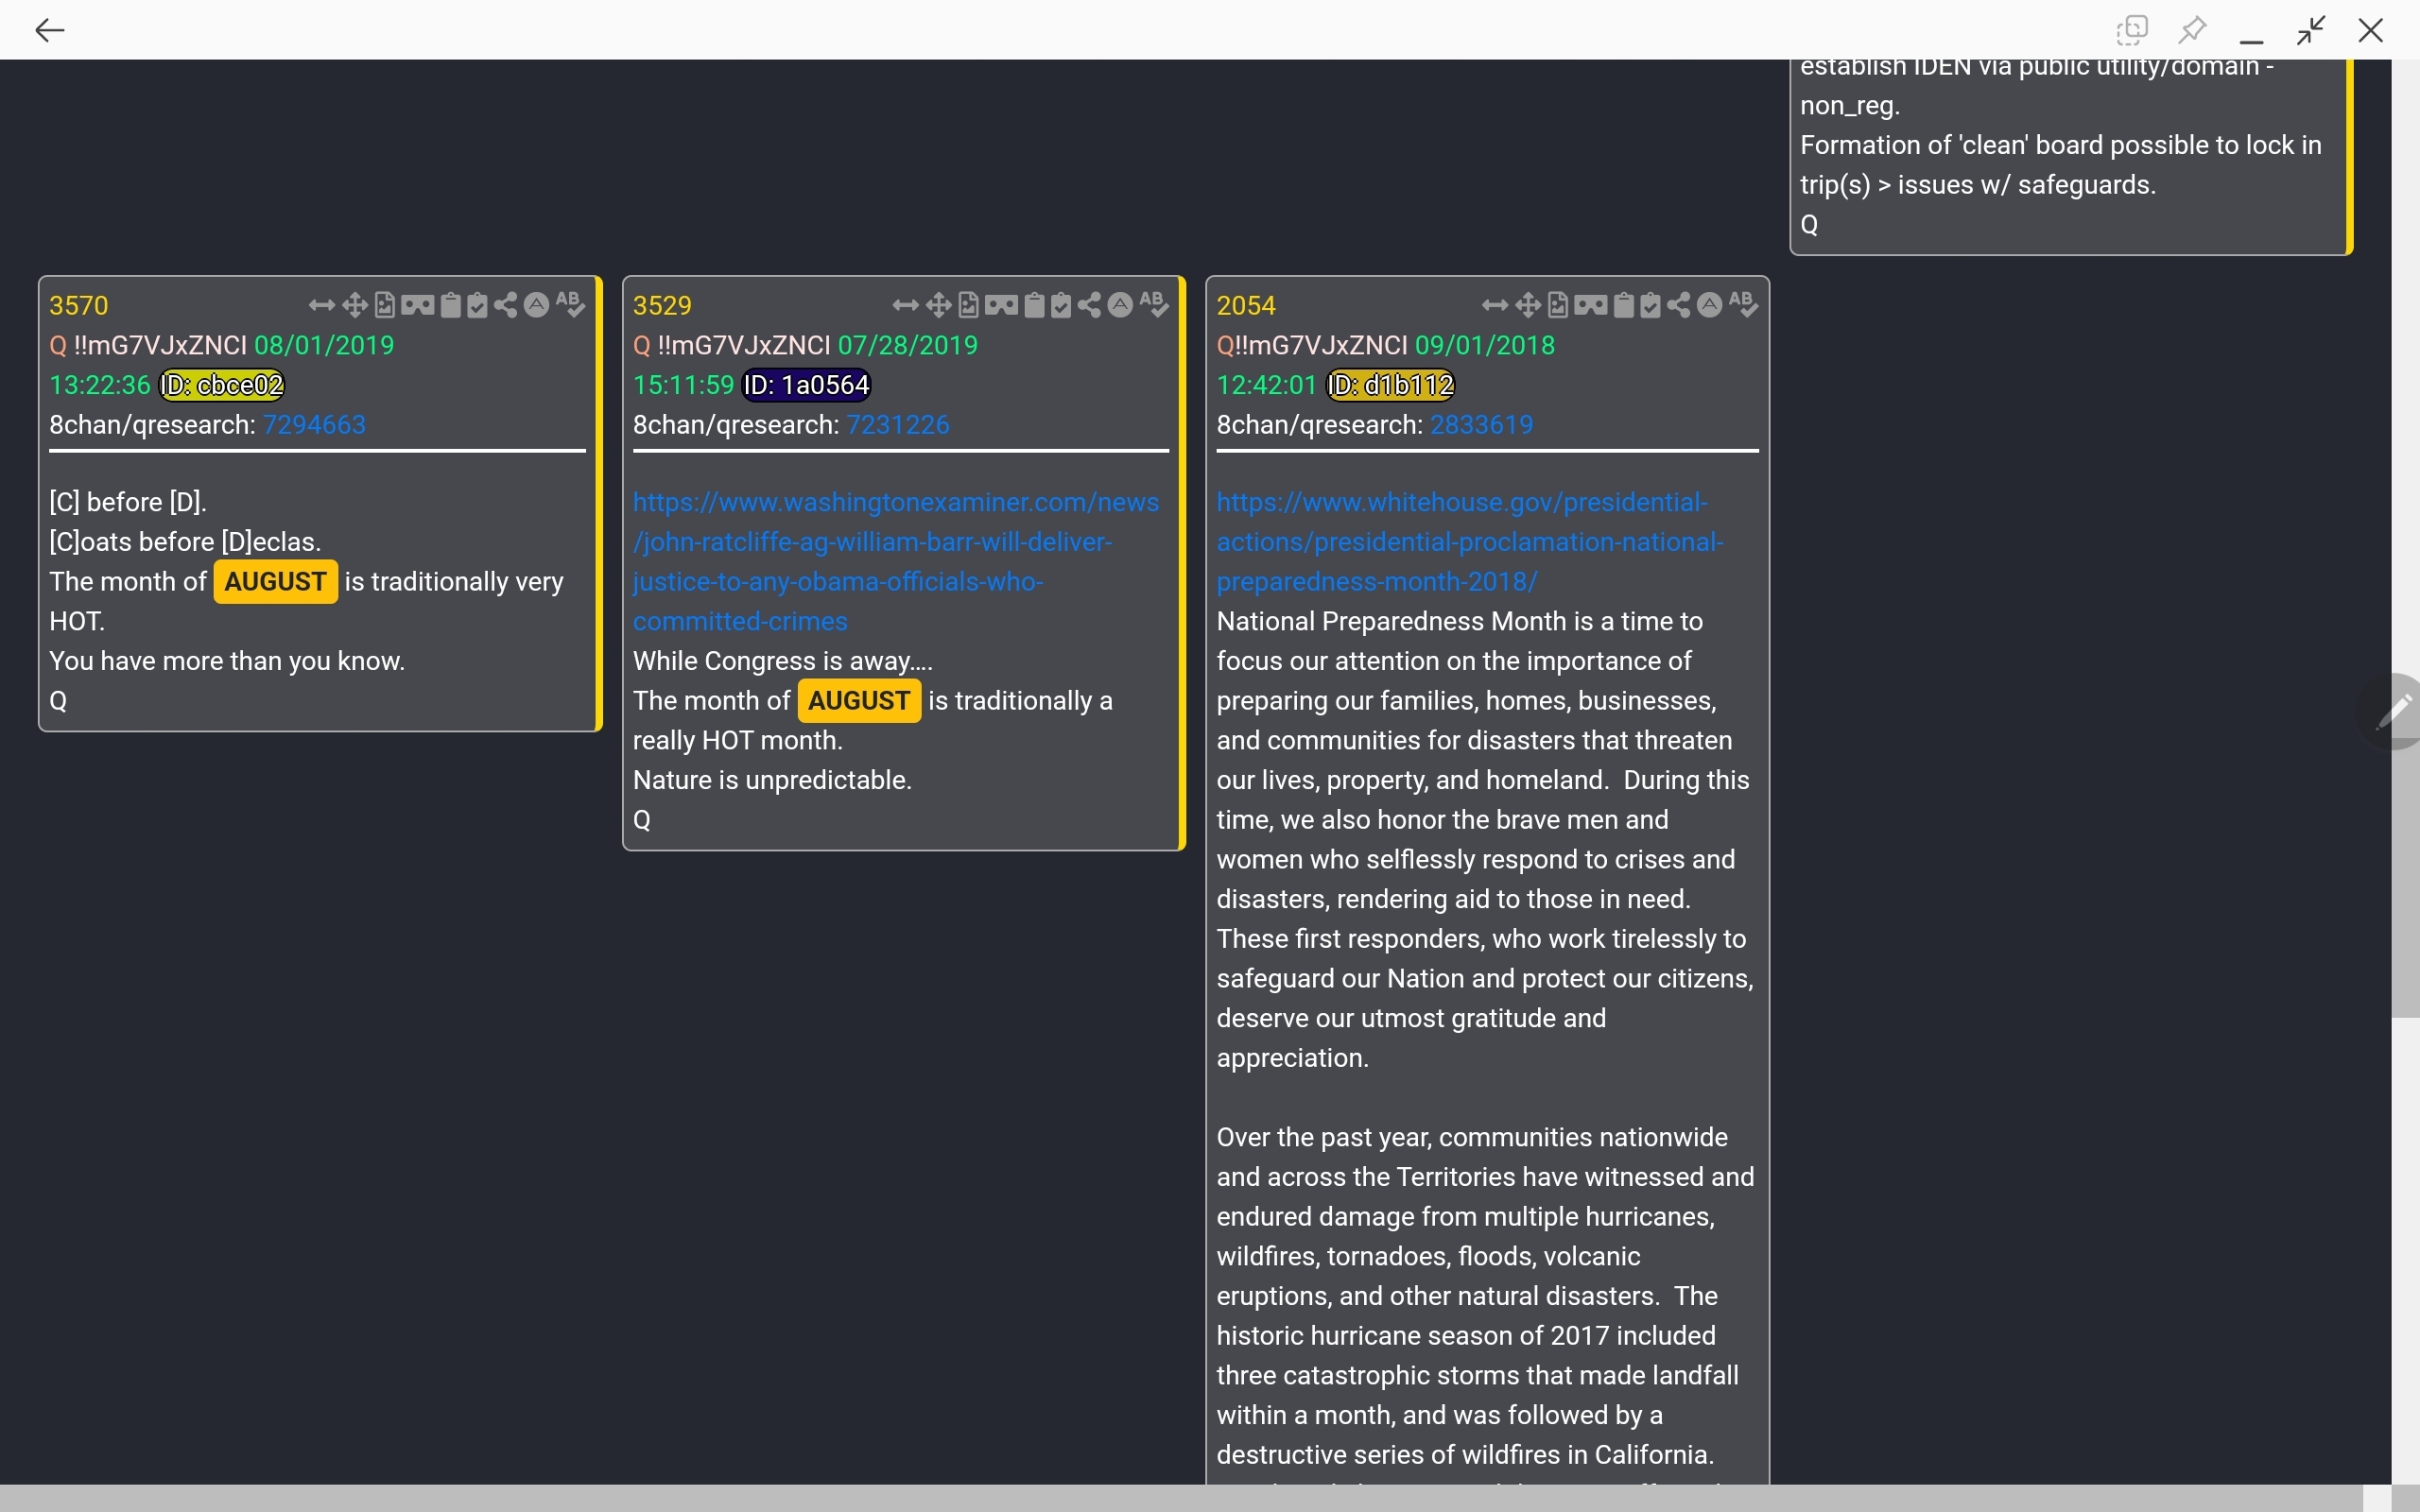The image size is (2420, 1512).
Task: Click four-way move icon on post 2054
Action: 1529,305
